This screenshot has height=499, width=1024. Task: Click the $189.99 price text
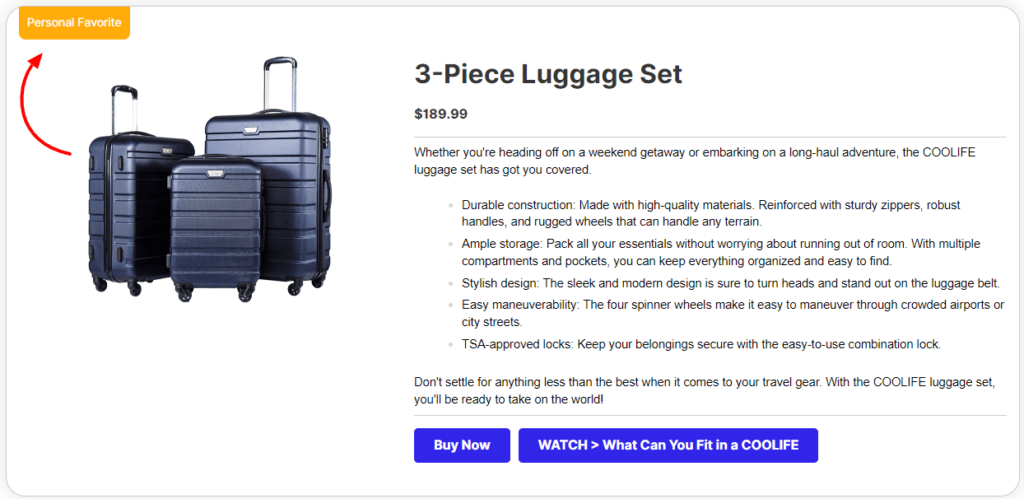(441, 114)
